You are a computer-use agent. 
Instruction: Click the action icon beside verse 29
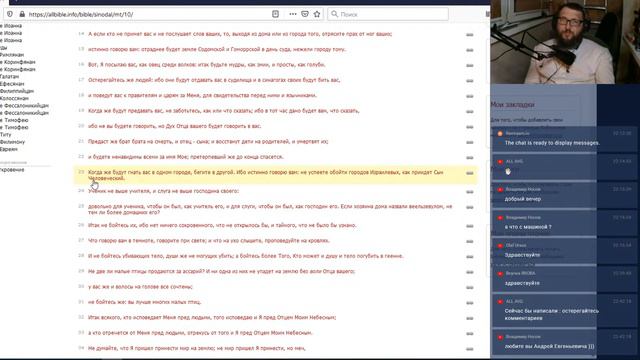(470, 272)
